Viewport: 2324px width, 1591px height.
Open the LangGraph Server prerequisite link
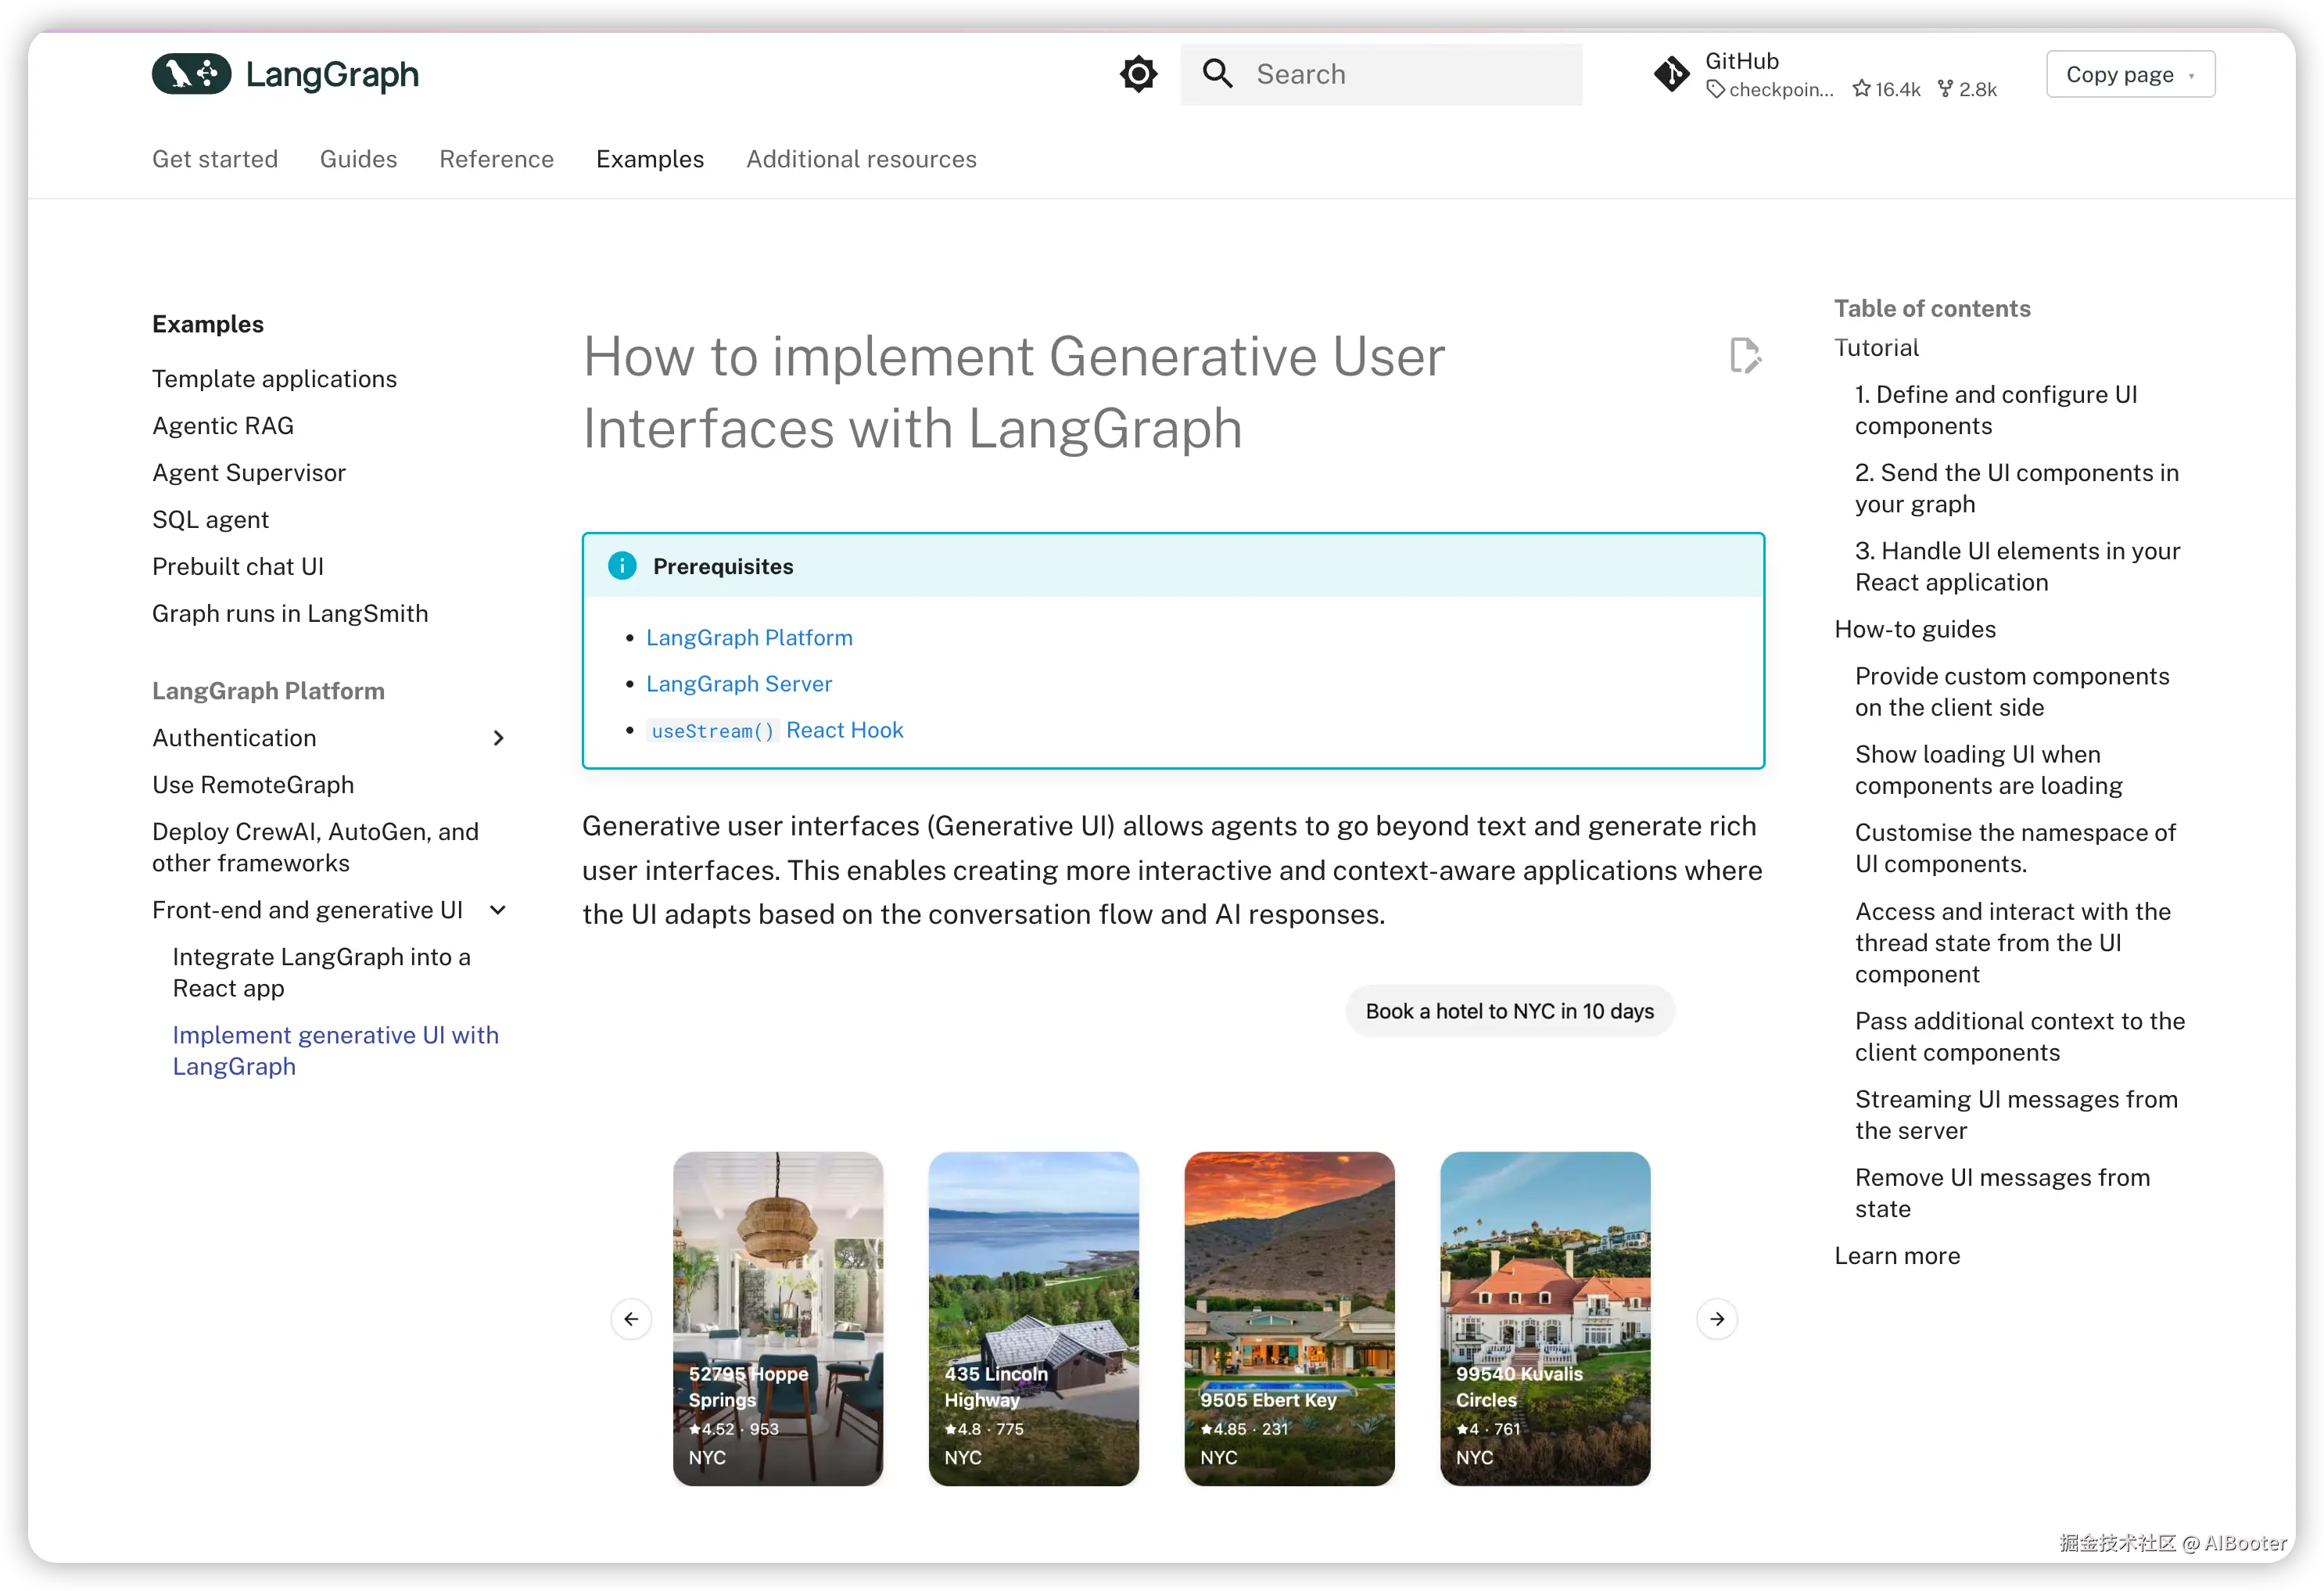tap(738, 684)
